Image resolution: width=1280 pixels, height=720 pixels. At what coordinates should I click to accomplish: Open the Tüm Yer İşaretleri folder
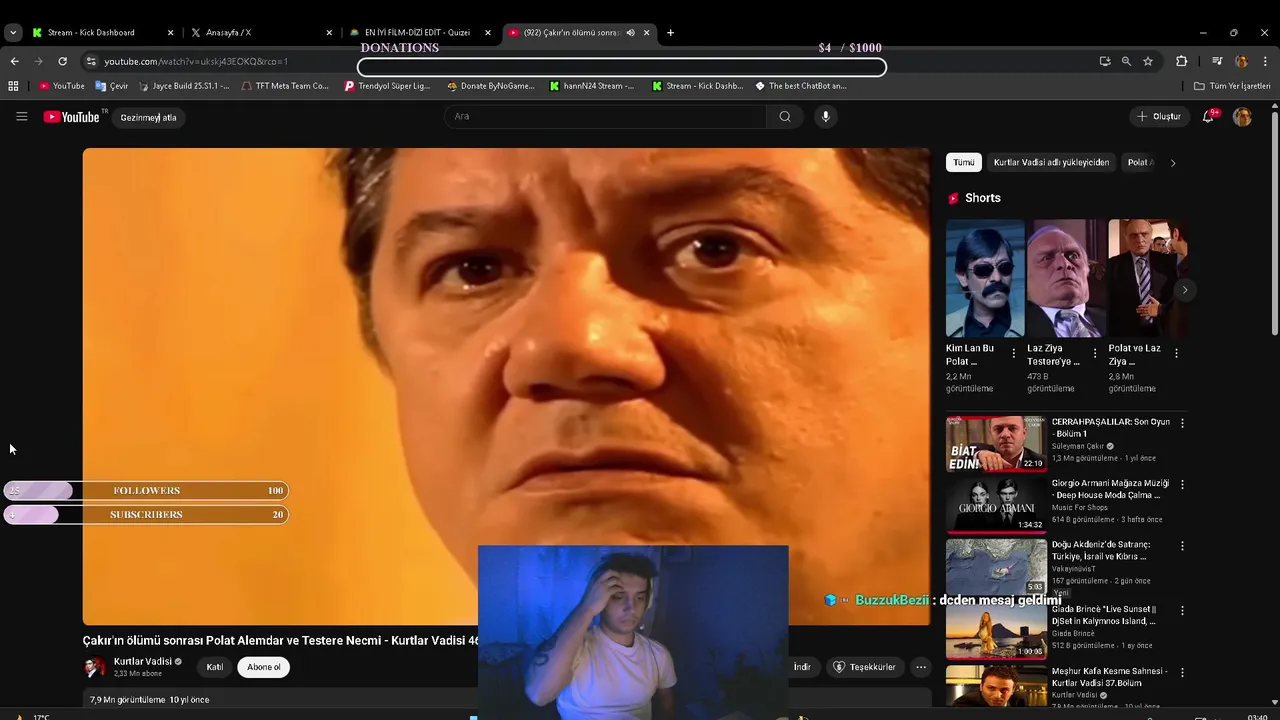1232,86
